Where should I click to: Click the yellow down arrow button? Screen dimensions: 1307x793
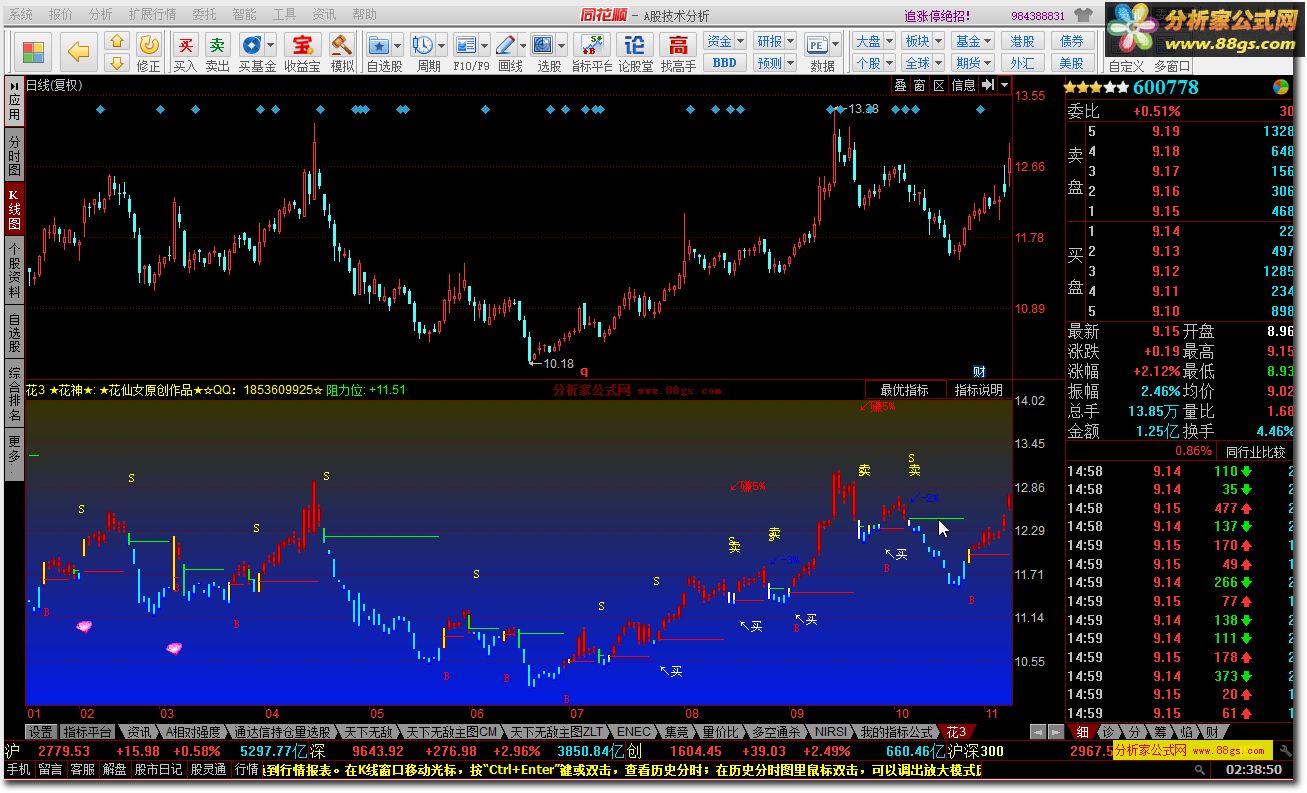click(117, 62)
